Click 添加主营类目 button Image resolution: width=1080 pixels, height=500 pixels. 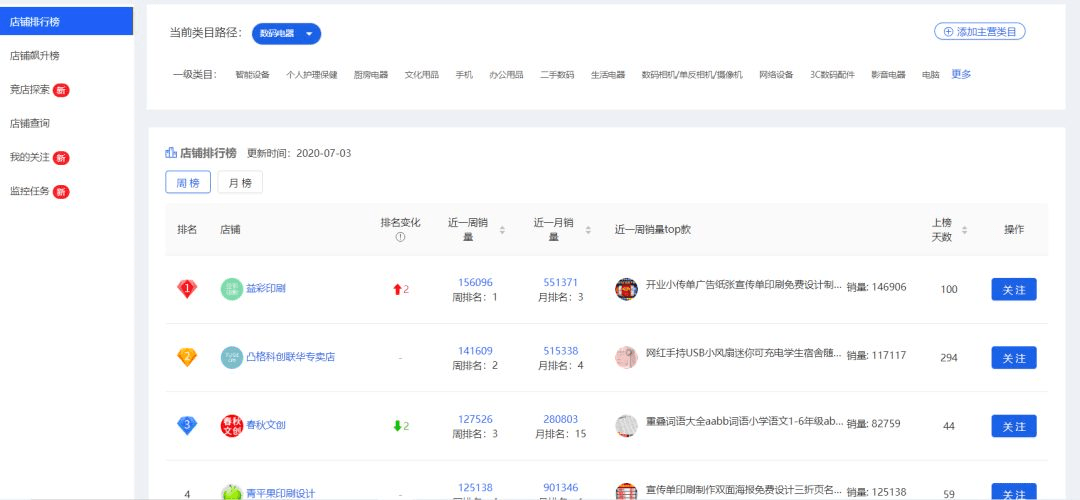coord(979,32)
